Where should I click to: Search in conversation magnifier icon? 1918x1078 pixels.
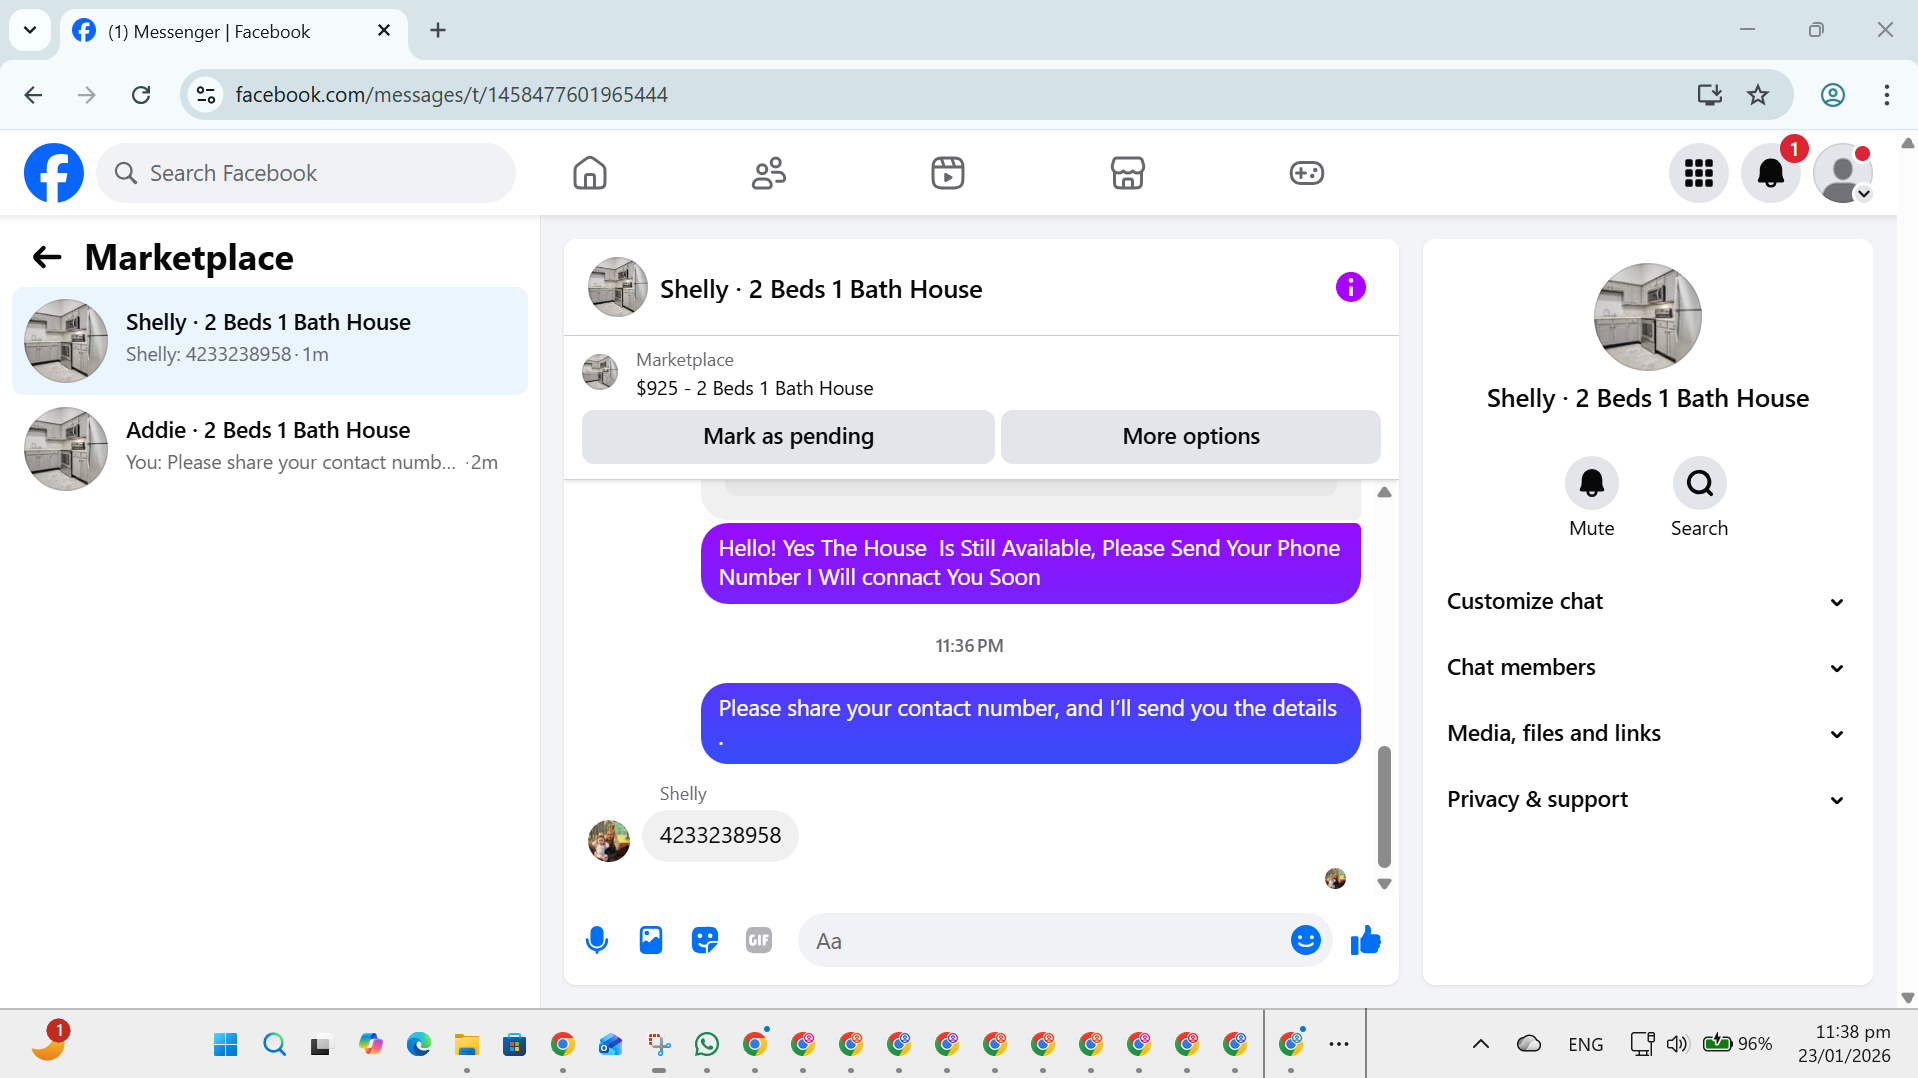[x=1699, y=484]
